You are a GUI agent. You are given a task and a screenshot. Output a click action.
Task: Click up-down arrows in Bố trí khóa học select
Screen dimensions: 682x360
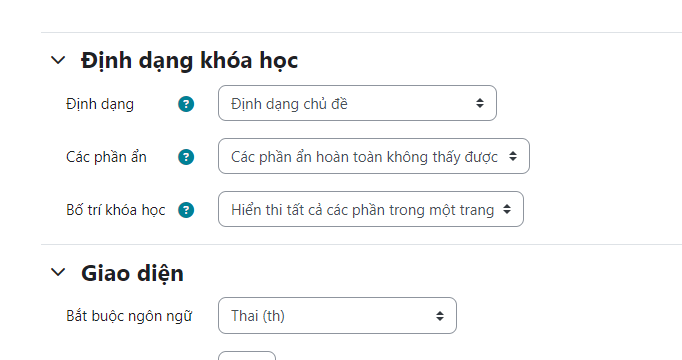pyautogui.click(x=507, y=209)
